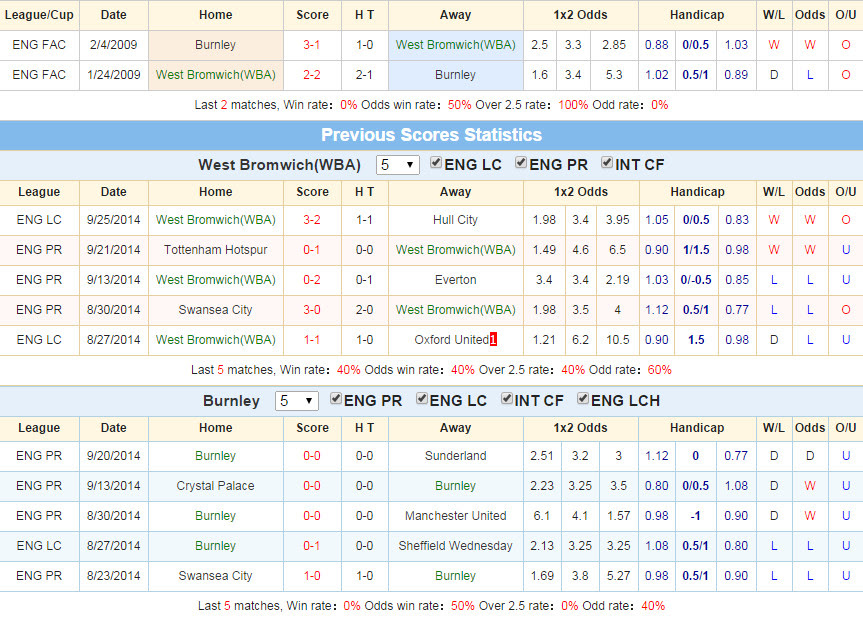Open Sunderland team link
The width and height of the screenshot is (863, 621).
455,456
